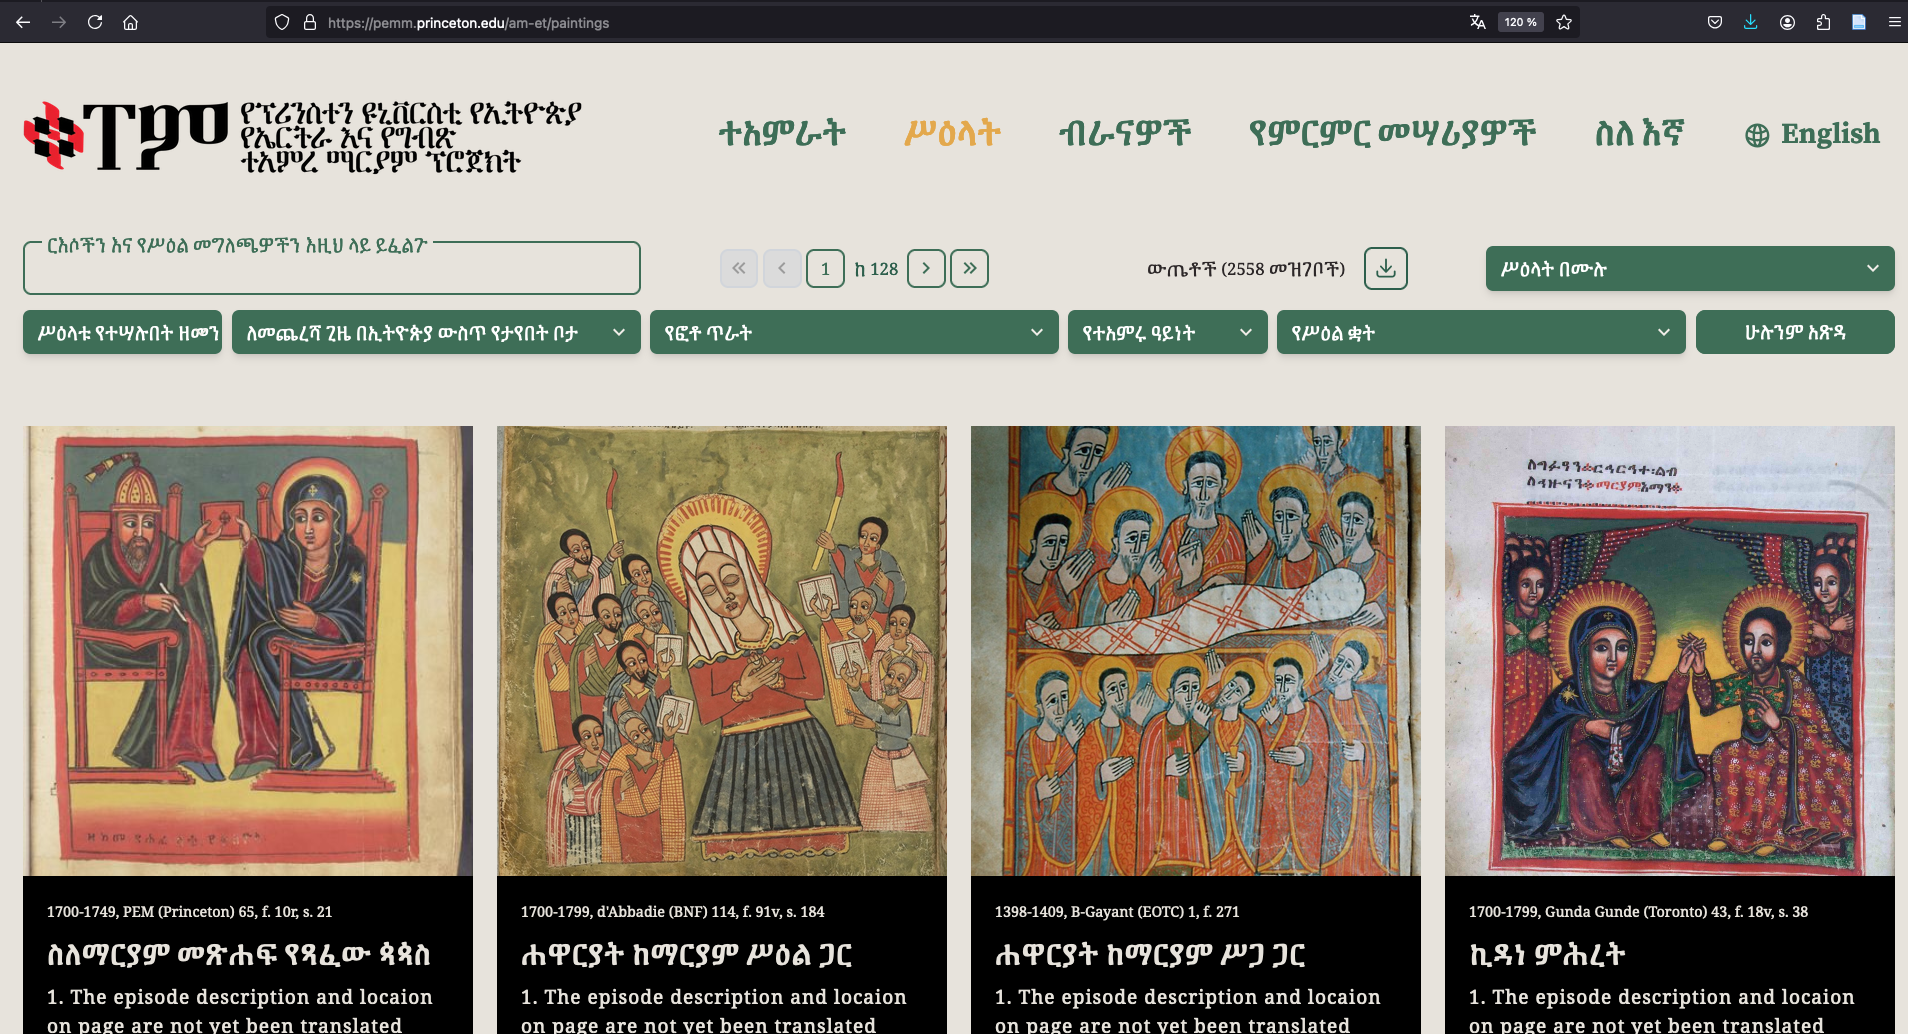Open the የተአምሩ ዓይነት dropdown
Screen dimensions: 1908x1034
point(1166,332)
